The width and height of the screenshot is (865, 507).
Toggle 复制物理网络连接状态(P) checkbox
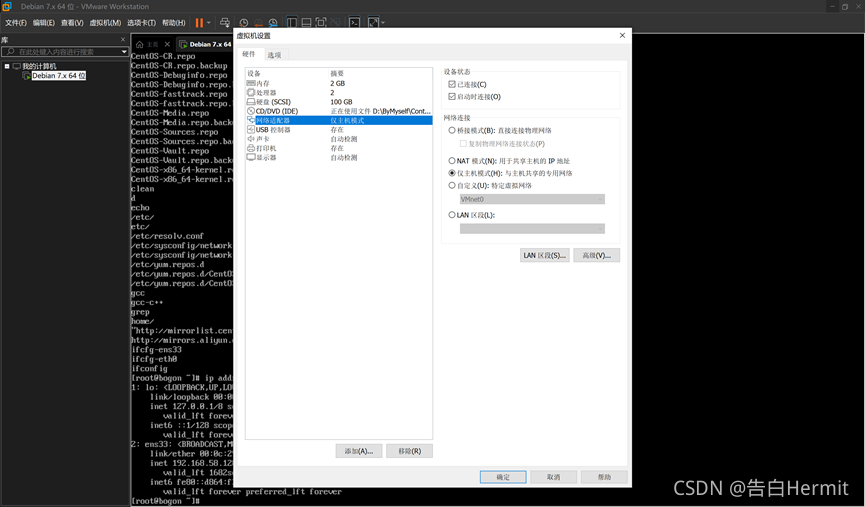(463, 143)
